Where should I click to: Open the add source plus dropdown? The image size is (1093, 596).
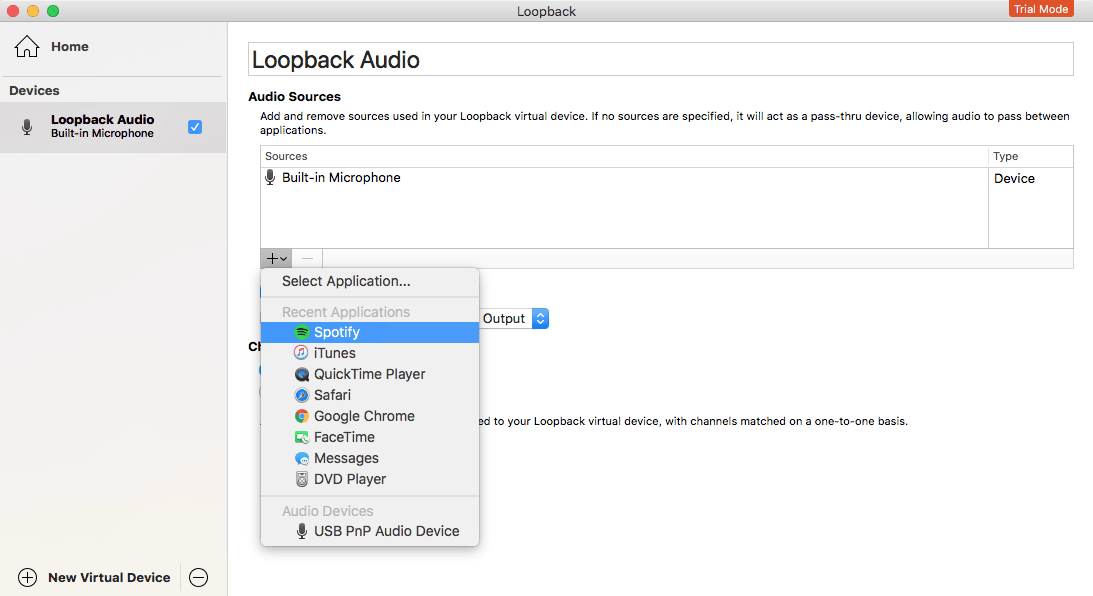(x=276, y=259)
